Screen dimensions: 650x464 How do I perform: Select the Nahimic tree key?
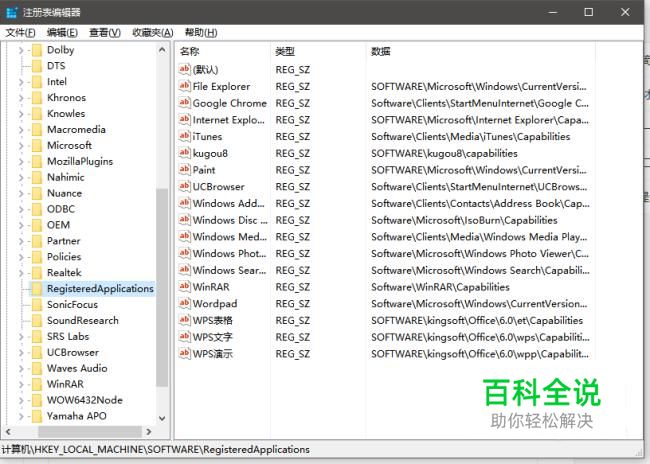pyautogui.click(x=65, y=177)
